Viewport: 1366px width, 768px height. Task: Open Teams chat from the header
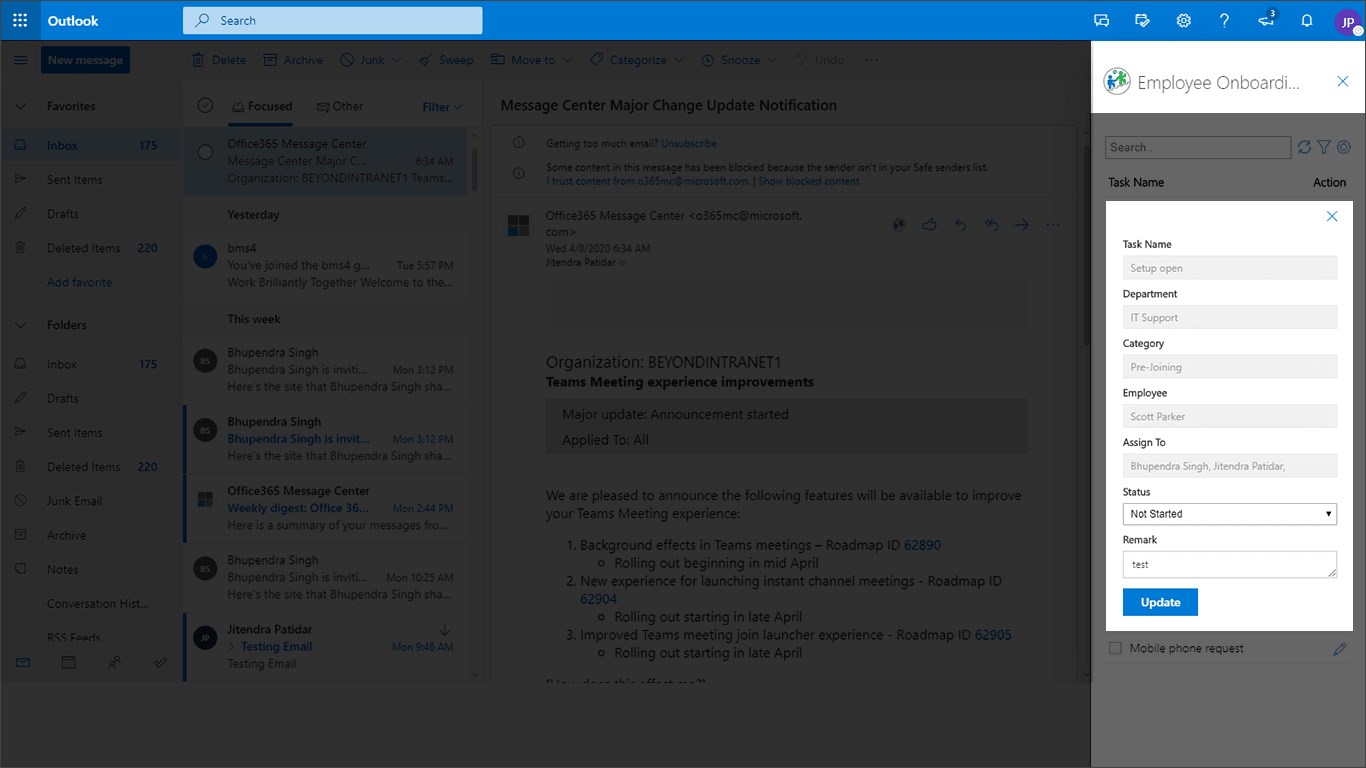[1102, 20]
